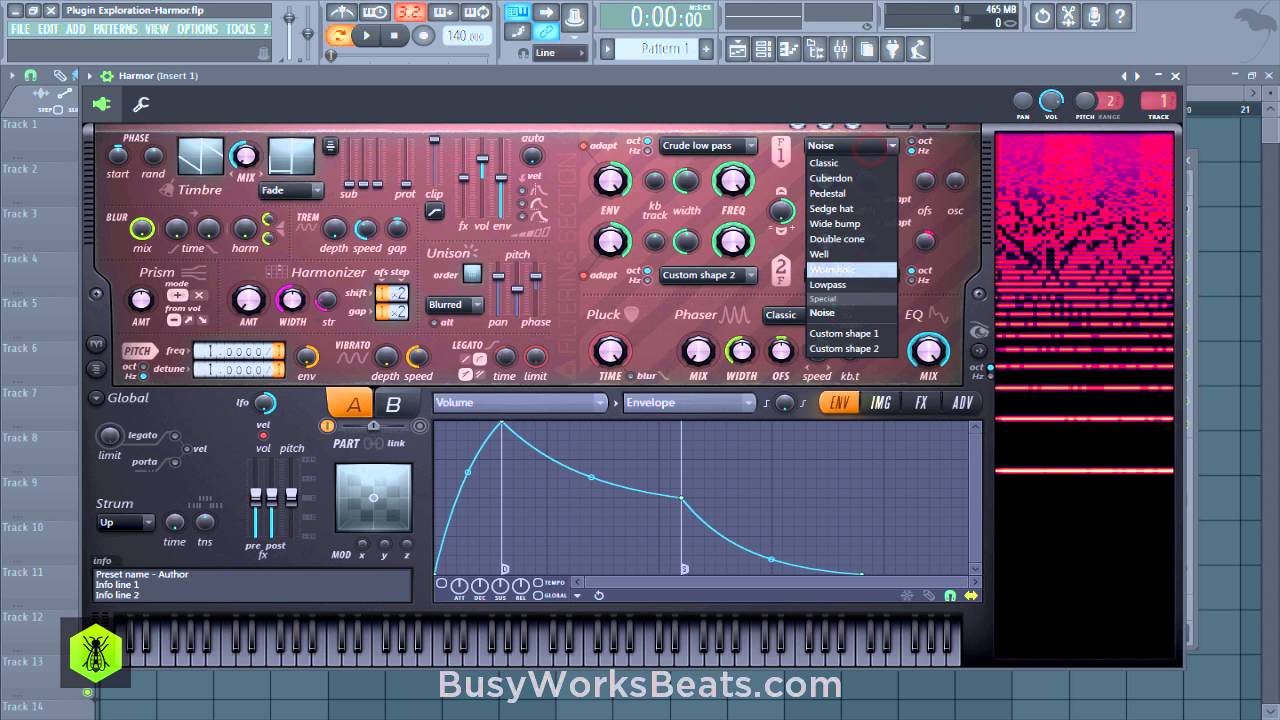Click the DEC envelope knob icon
1280x720 pixels.
(480, 585)
